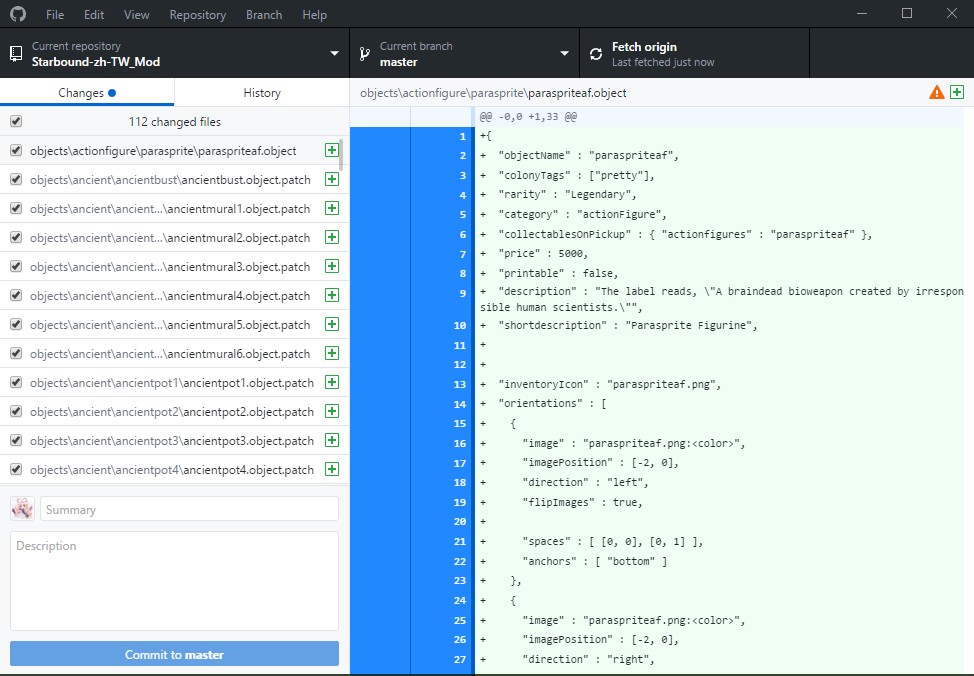
Task: Deselect the ancientmural4.object.patch checkbox
Action: (x=16, y=295)
